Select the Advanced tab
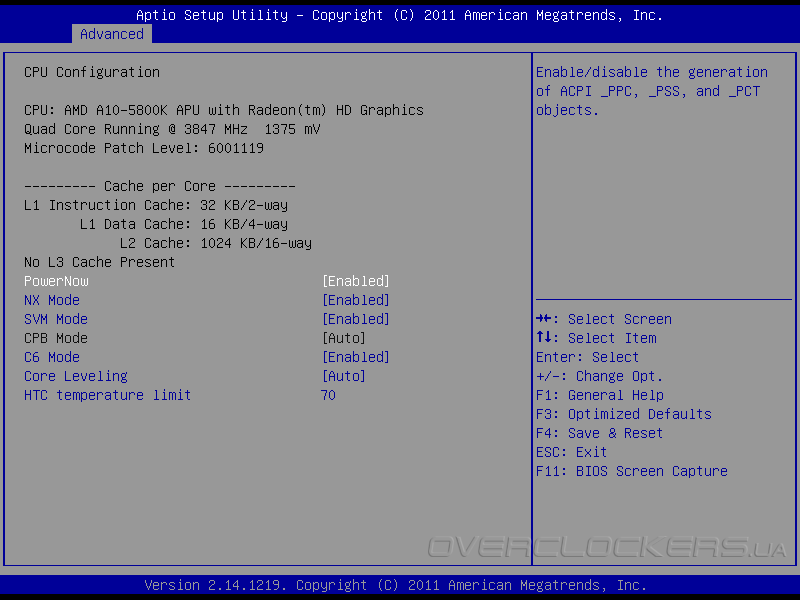 click(112, 34)
